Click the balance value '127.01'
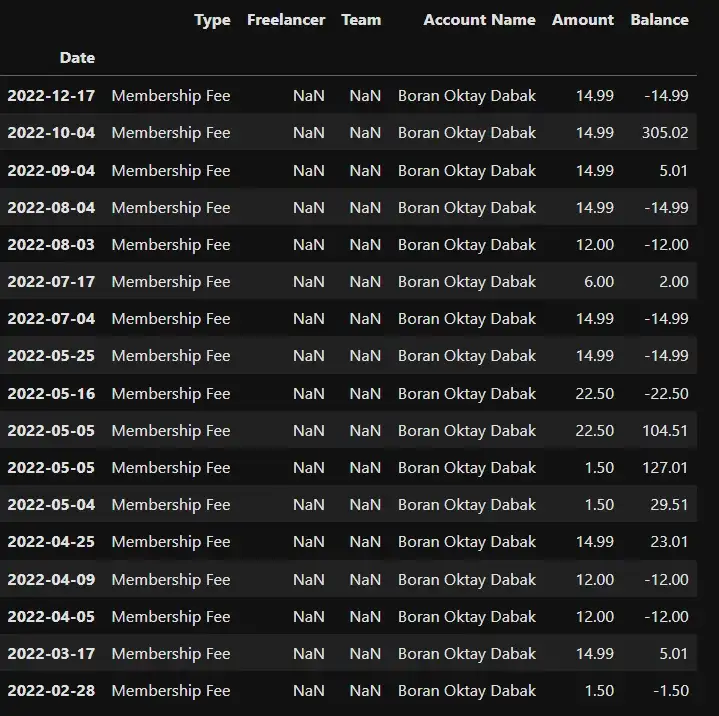Image resolution: width=719 pixels, height=716 pixels. tap(665, 467)
